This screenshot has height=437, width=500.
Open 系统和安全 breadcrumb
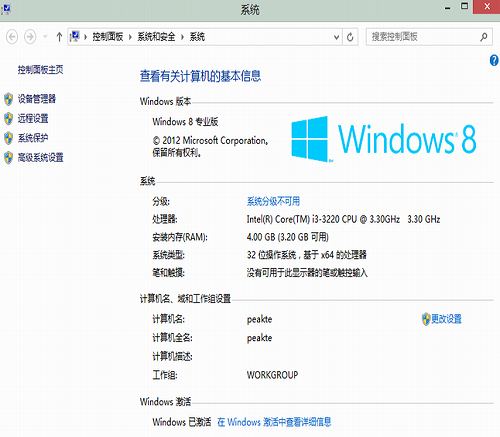(x=156, y=37)
